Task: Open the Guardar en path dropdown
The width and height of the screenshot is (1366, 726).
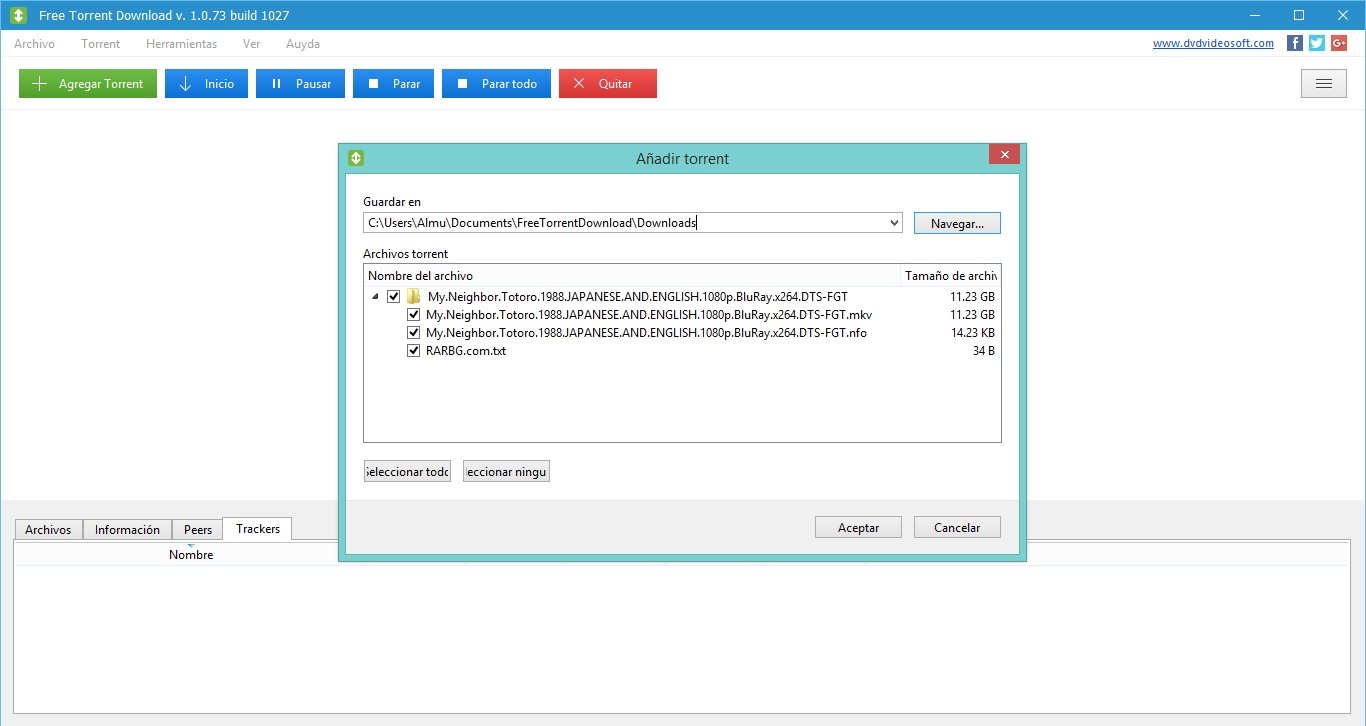Action: 894,223
